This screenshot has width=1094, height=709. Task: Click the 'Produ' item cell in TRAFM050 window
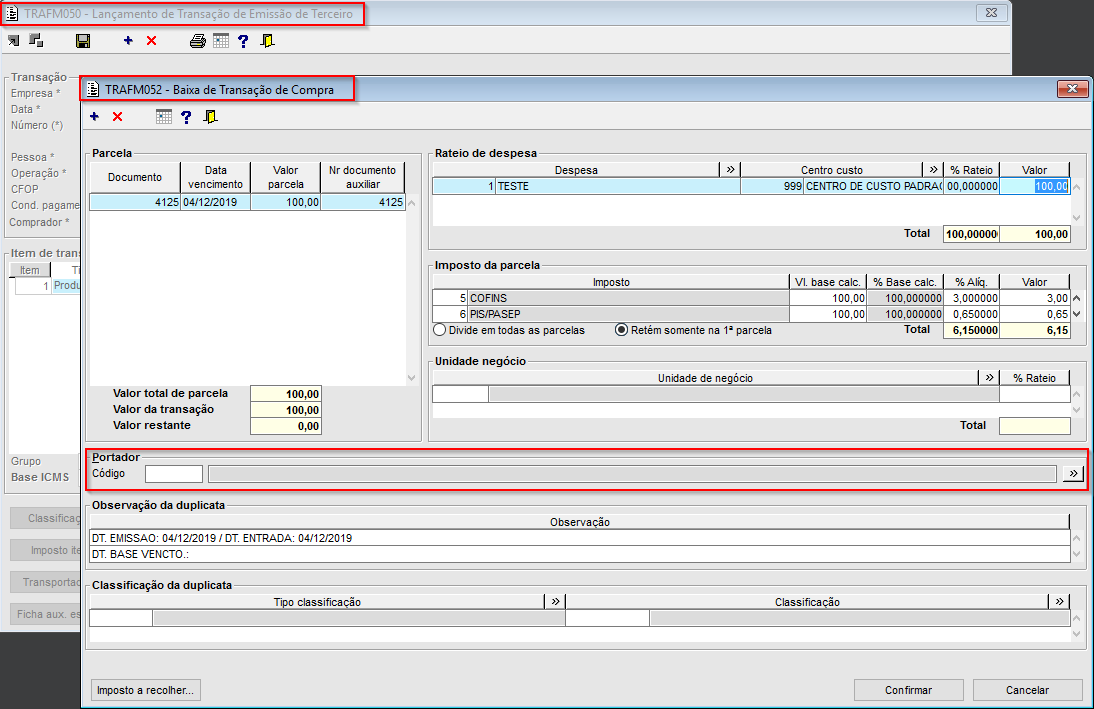(66, 285)
